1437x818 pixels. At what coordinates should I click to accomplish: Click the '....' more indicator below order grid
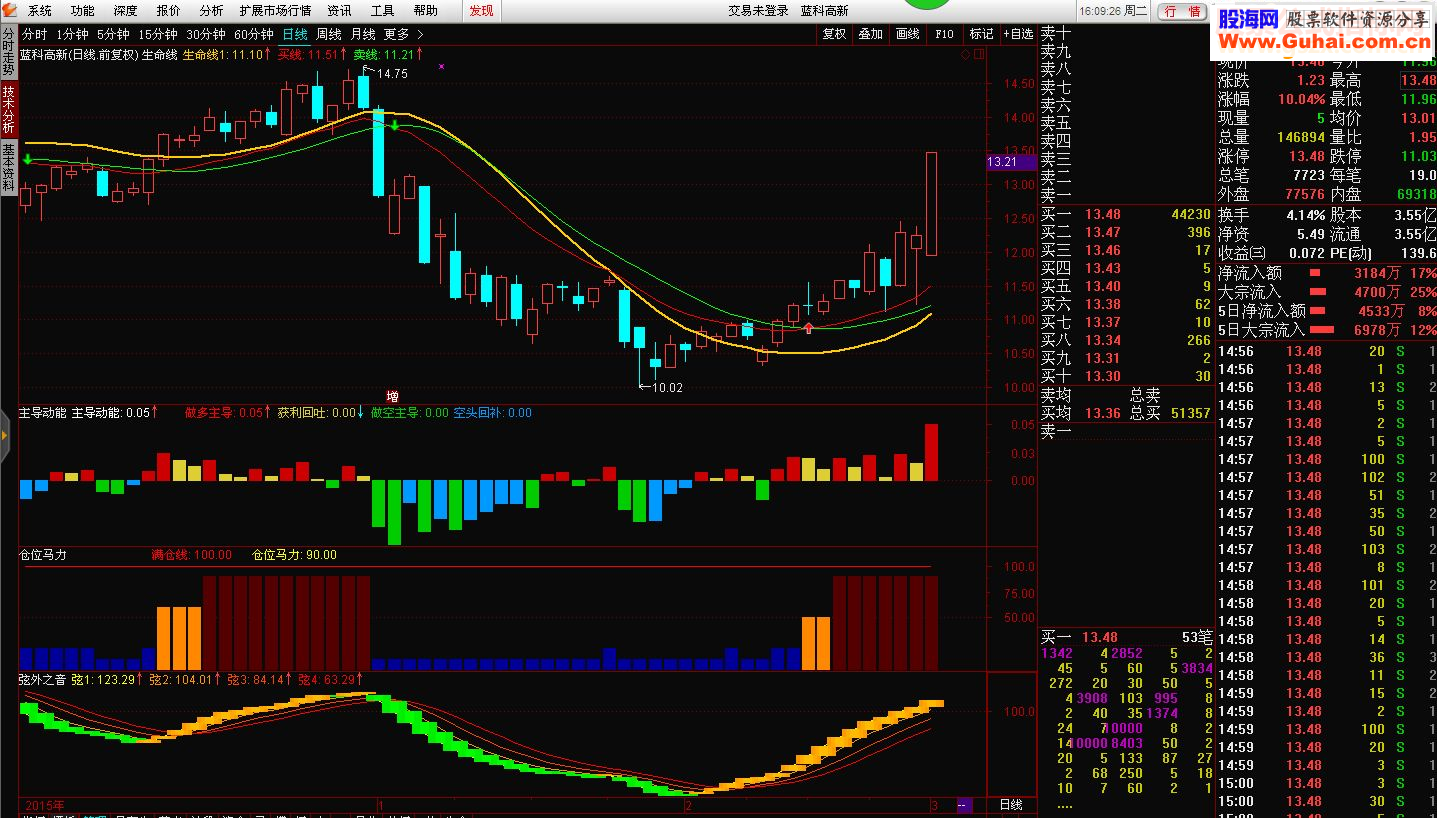[1064, 804]
